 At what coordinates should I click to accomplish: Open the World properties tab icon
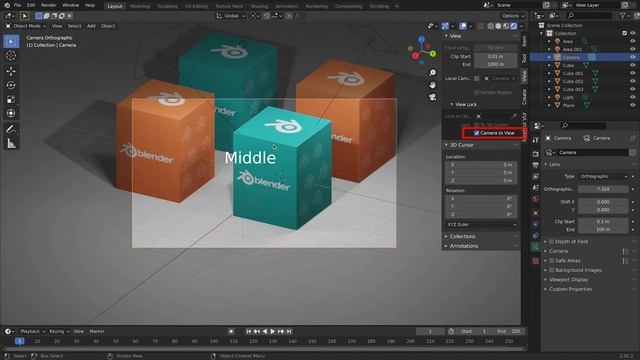tap(536, 199)
